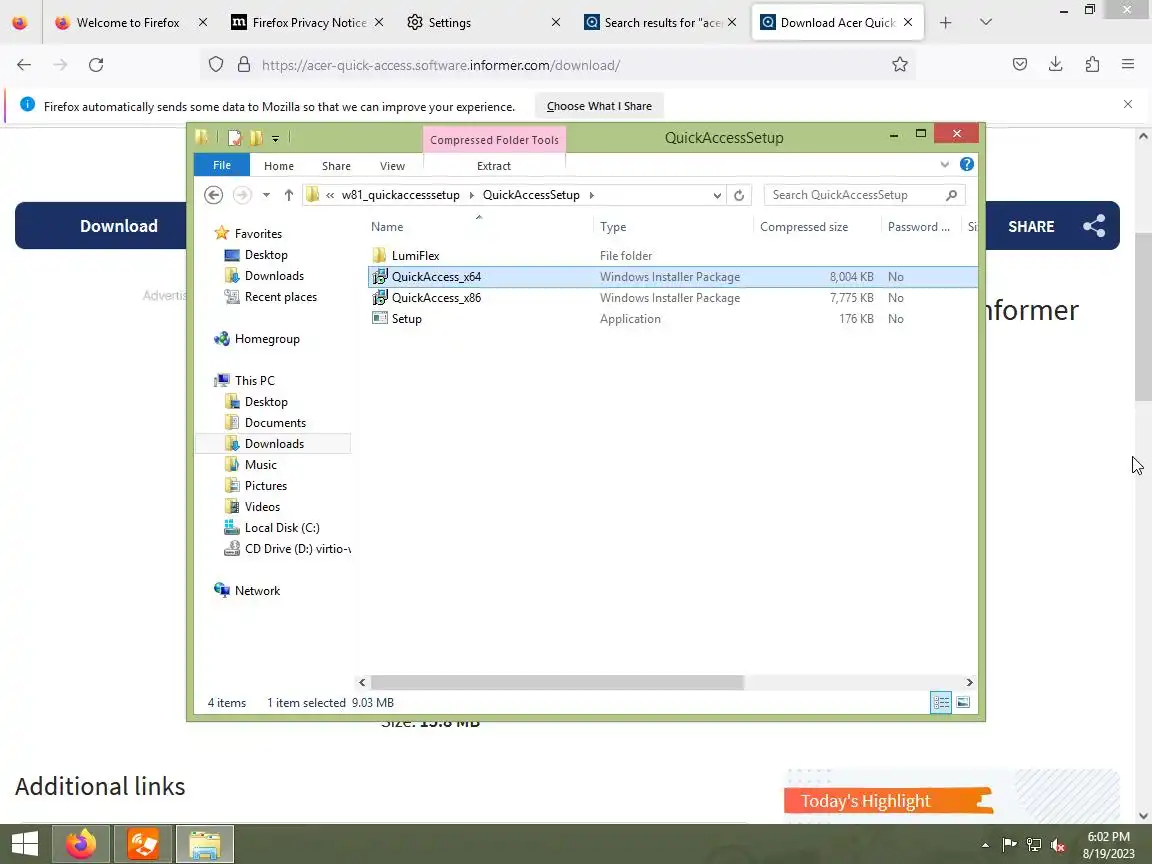Open Favorites Desktop in navigation pane
1152x864 pixels.
266,255
